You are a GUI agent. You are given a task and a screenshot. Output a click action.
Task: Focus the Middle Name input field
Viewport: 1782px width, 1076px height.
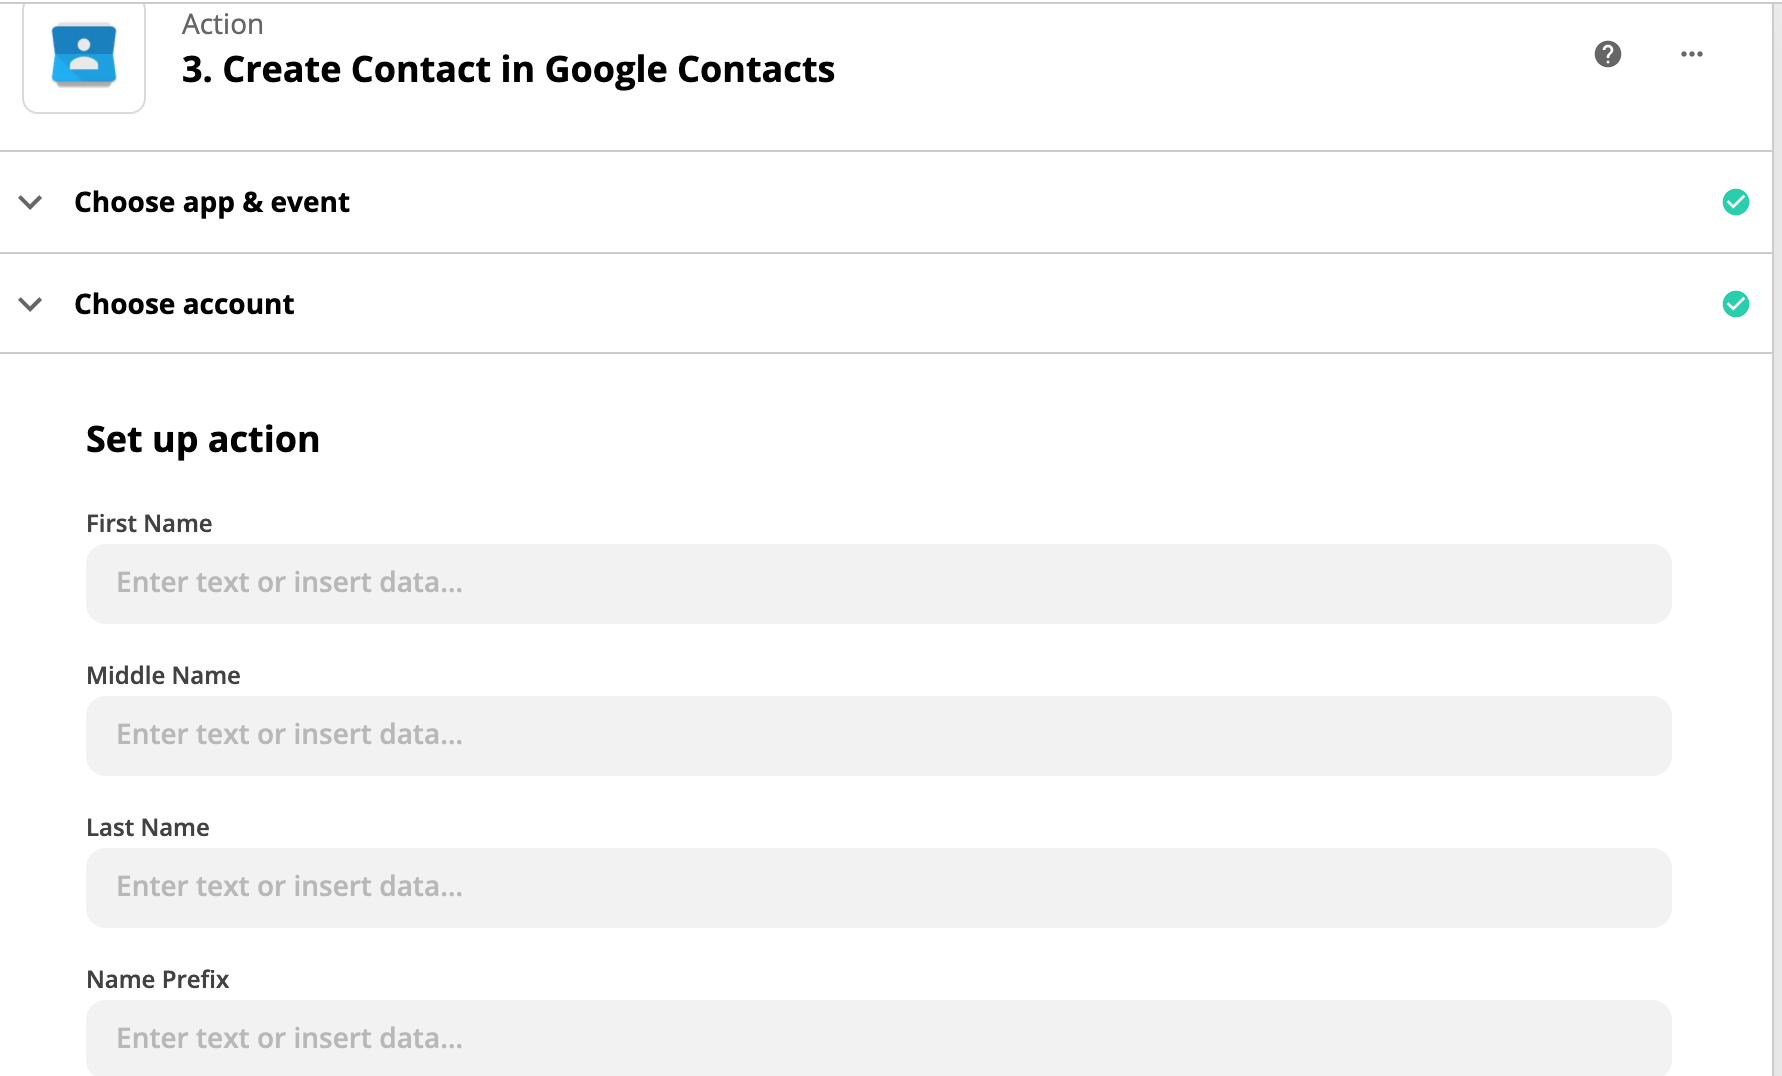coord(879,736)
